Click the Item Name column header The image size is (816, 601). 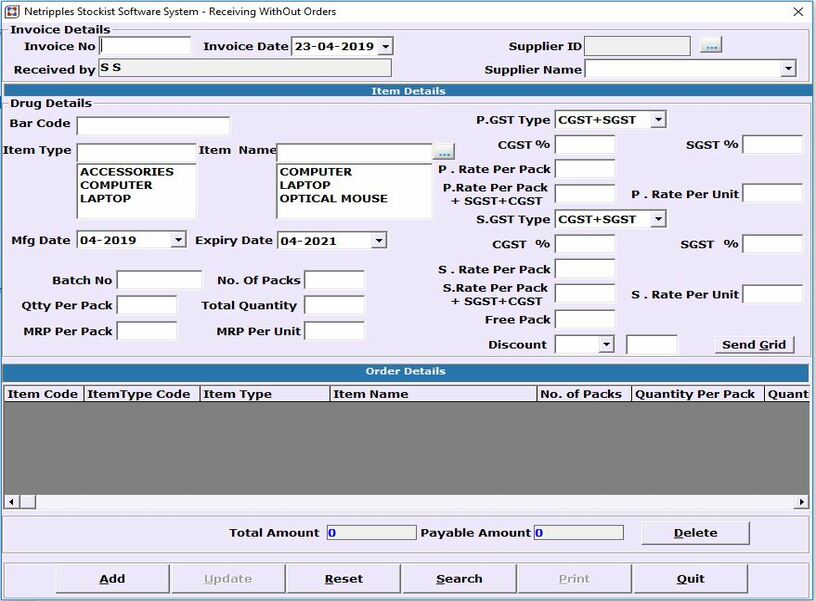(x=433, y=394)
